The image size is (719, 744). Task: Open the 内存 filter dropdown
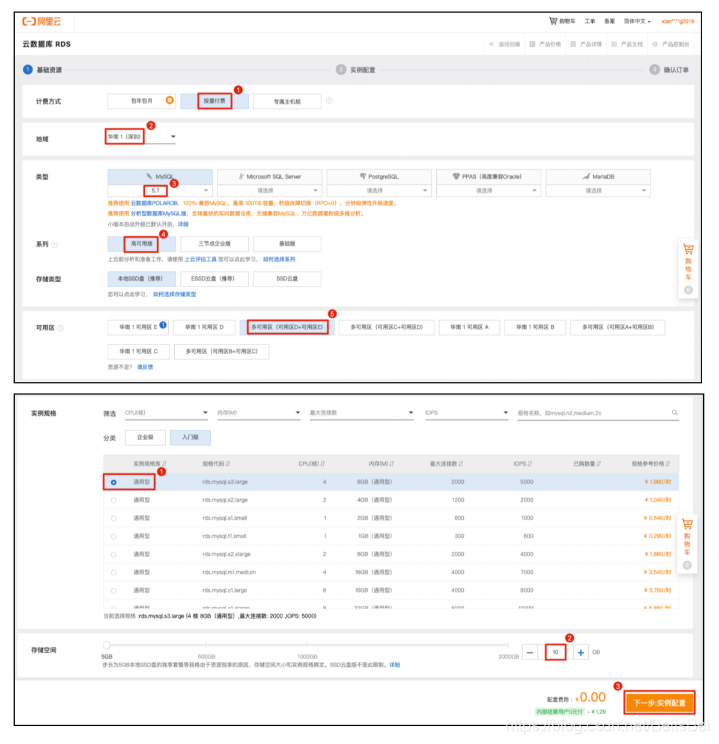tap(259, 413)
